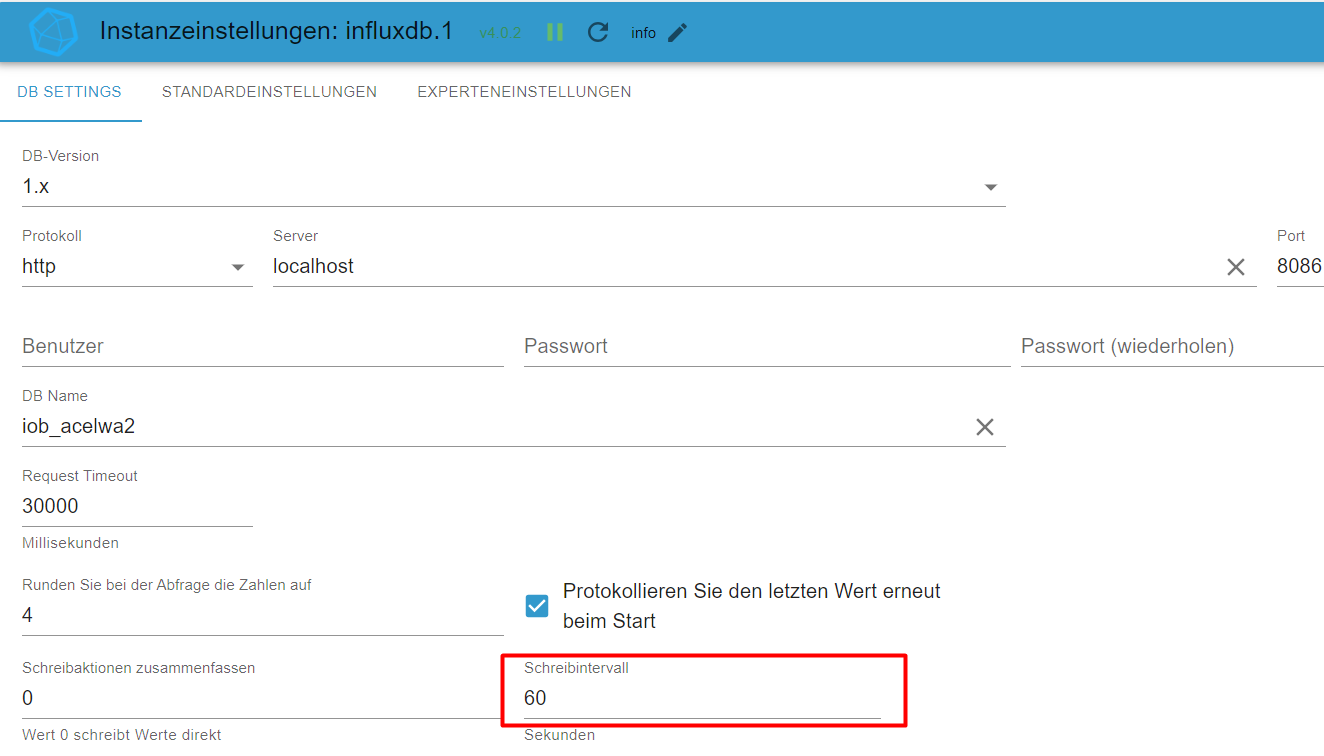
Task: Click the Schreibintervall field showing 60
Action: click(x=702, y=698)
